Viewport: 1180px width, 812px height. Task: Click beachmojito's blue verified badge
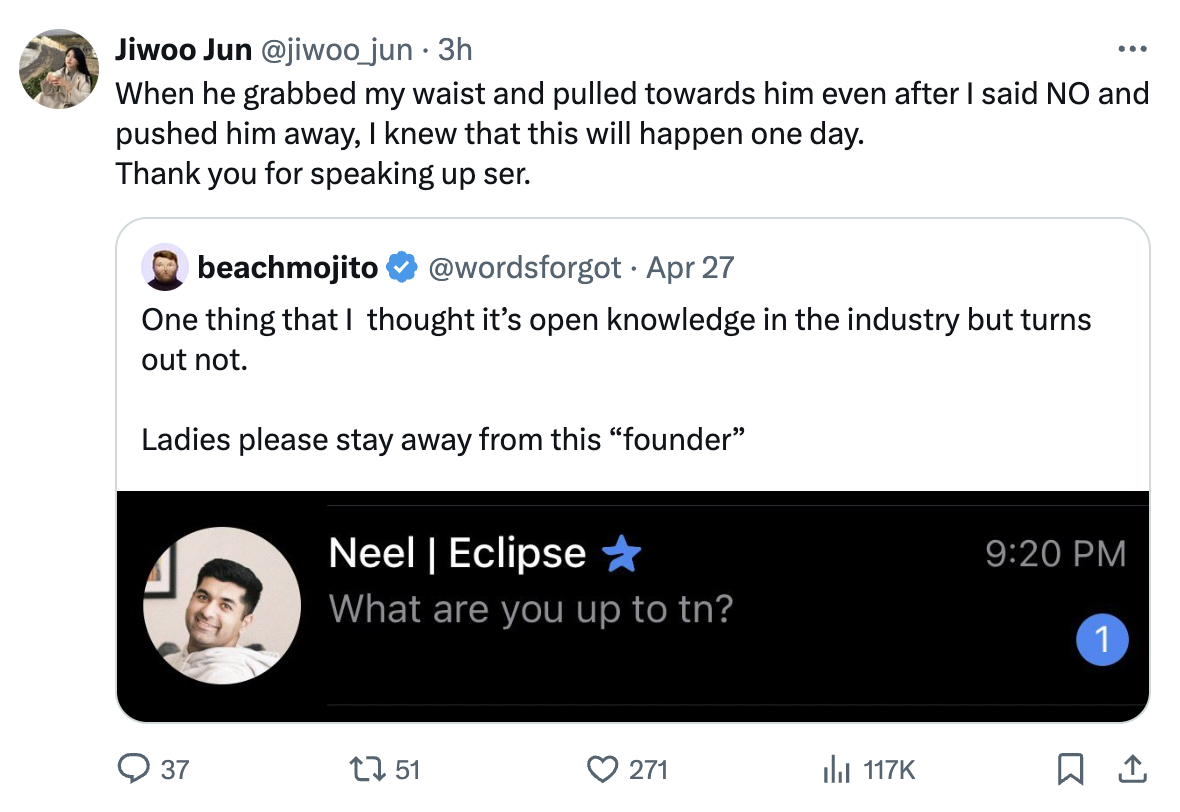click(402, 267)
